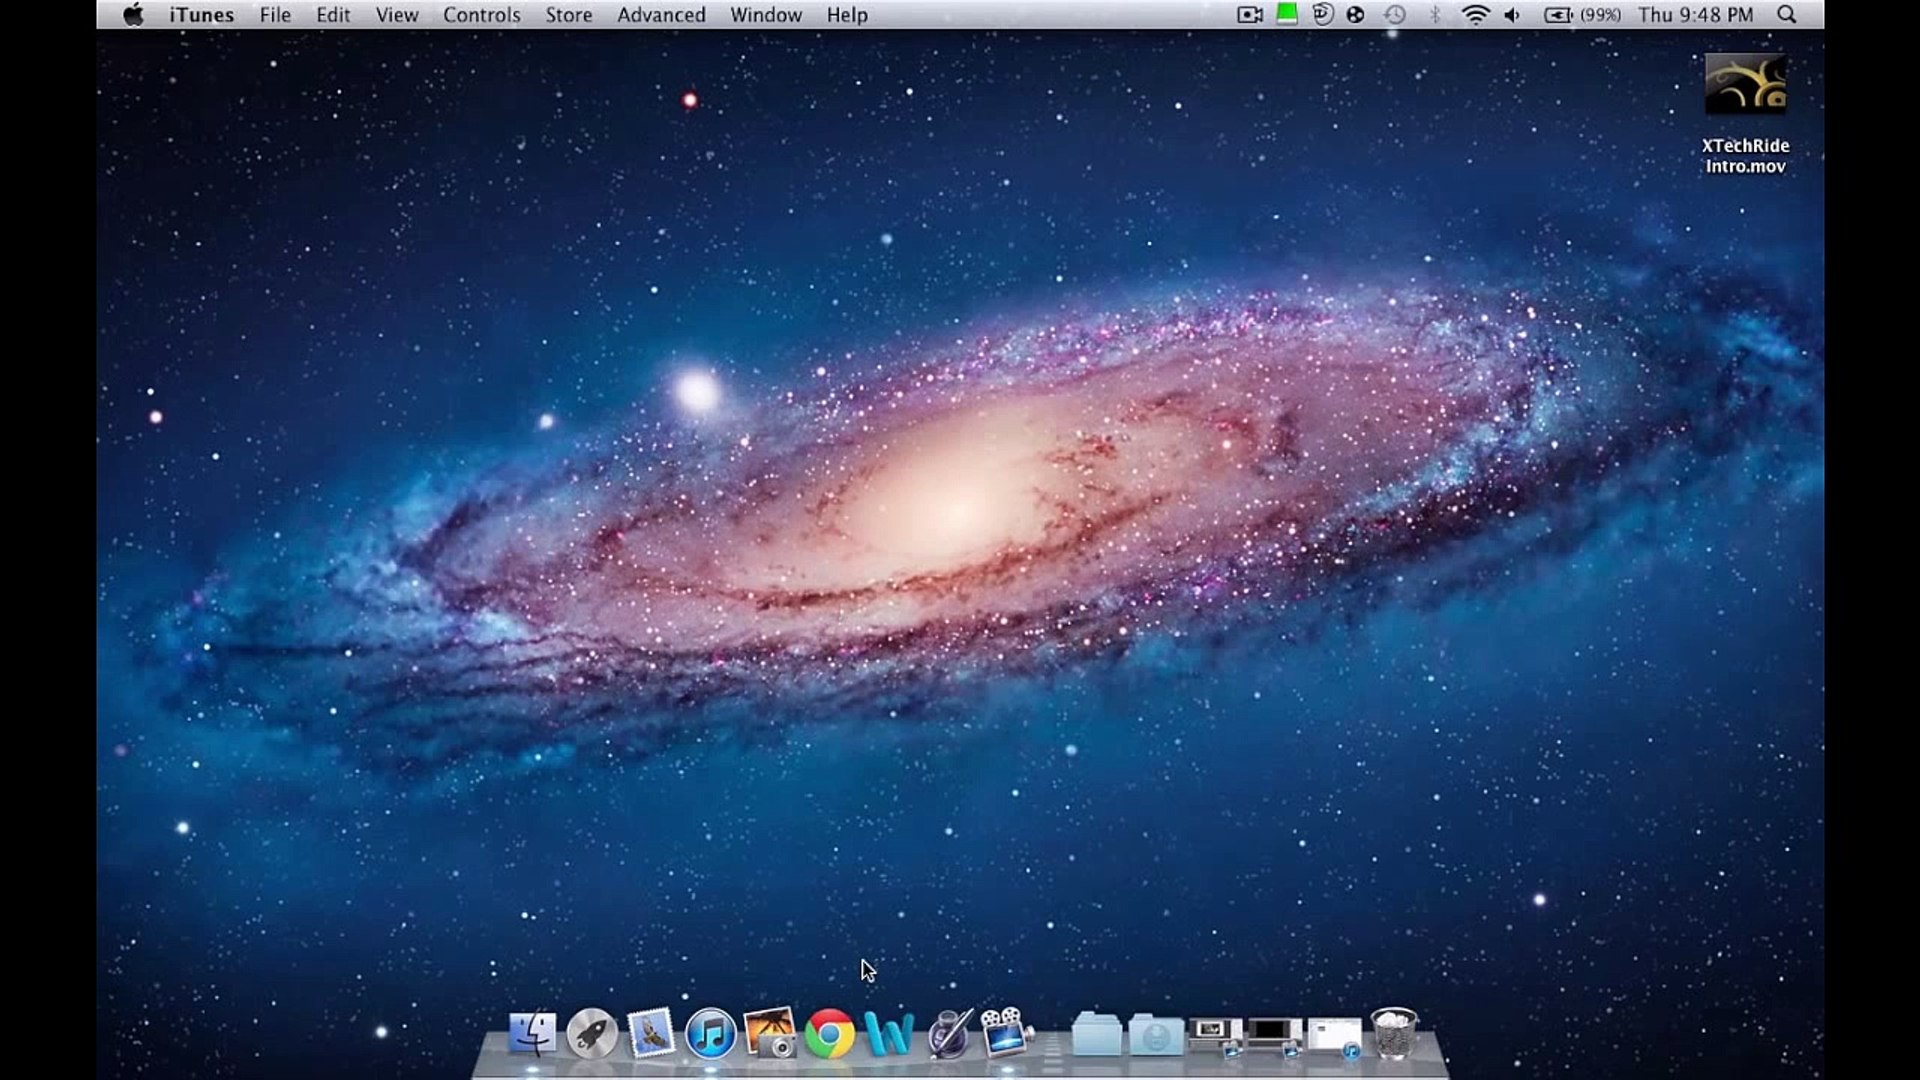Viewport: 1920px width, 1080px height.
Task: Open Launchpad from the Dock
Action: 594,1035
